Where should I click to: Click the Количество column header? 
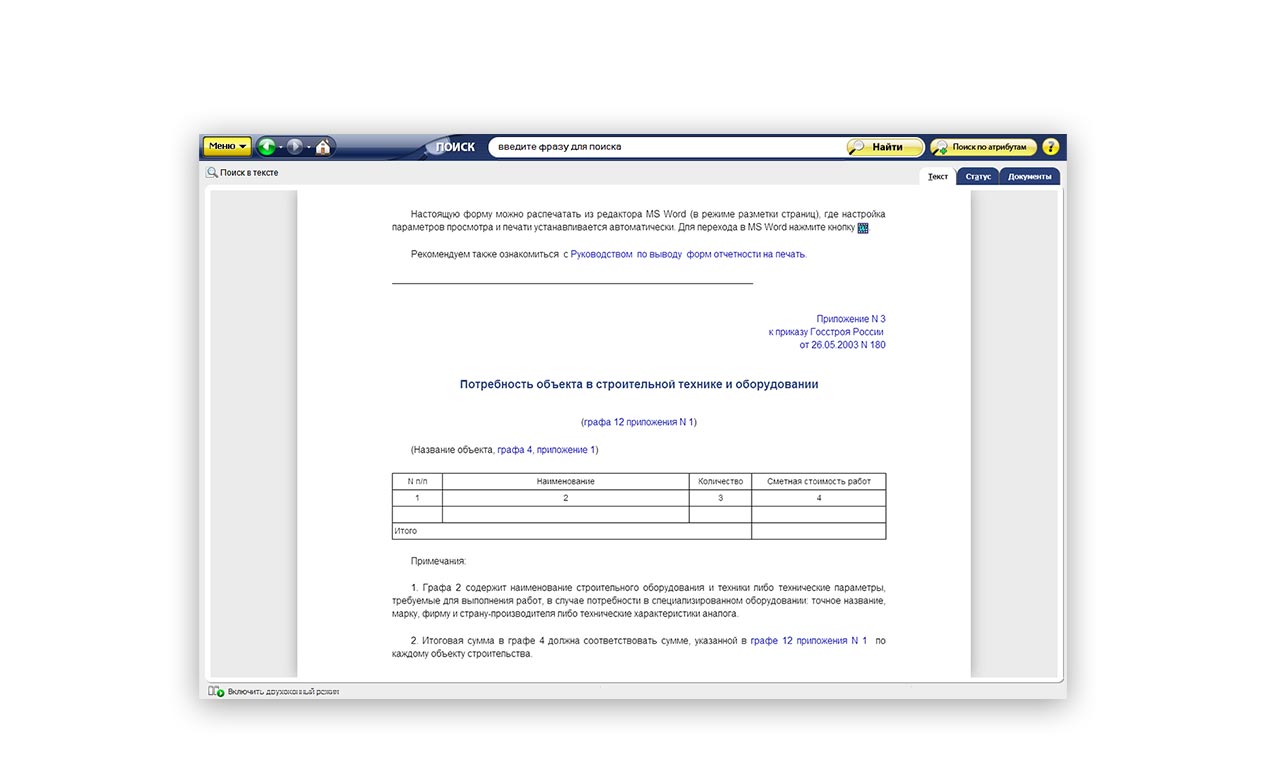click(x=720, y=482)
